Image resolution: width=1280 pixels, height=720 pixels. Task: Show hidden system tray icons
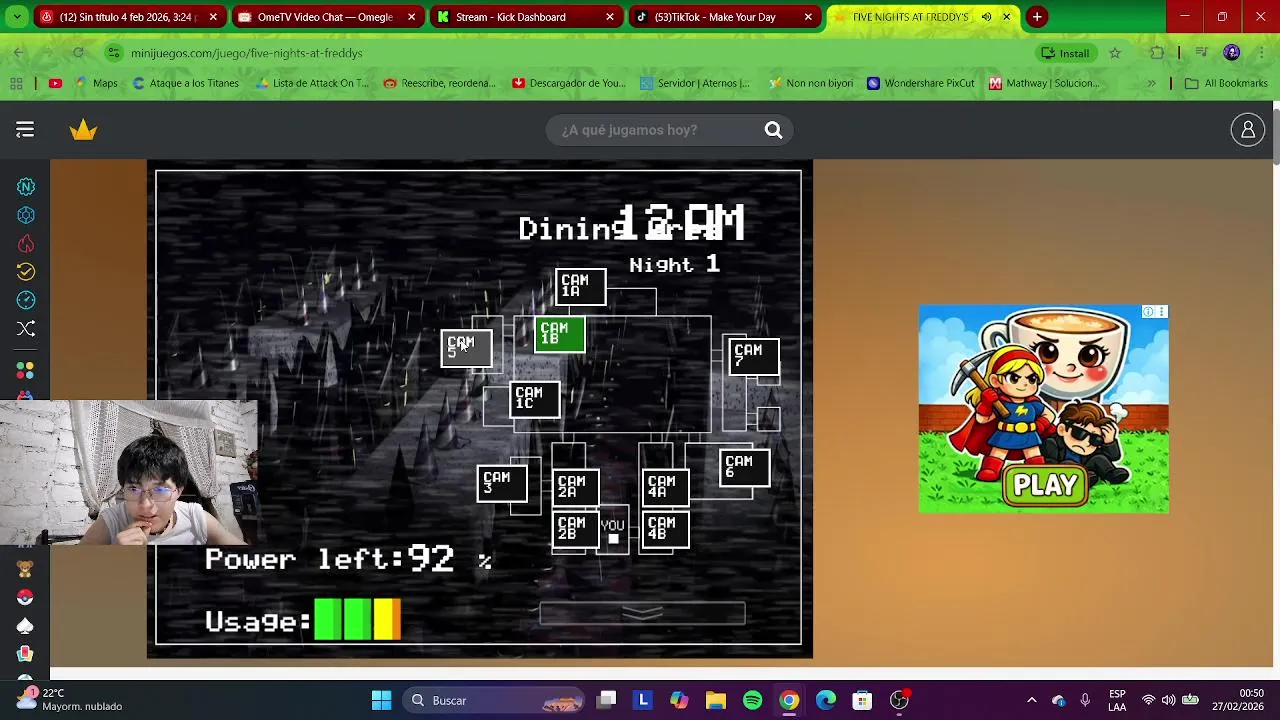click(x=1032, y=700)
